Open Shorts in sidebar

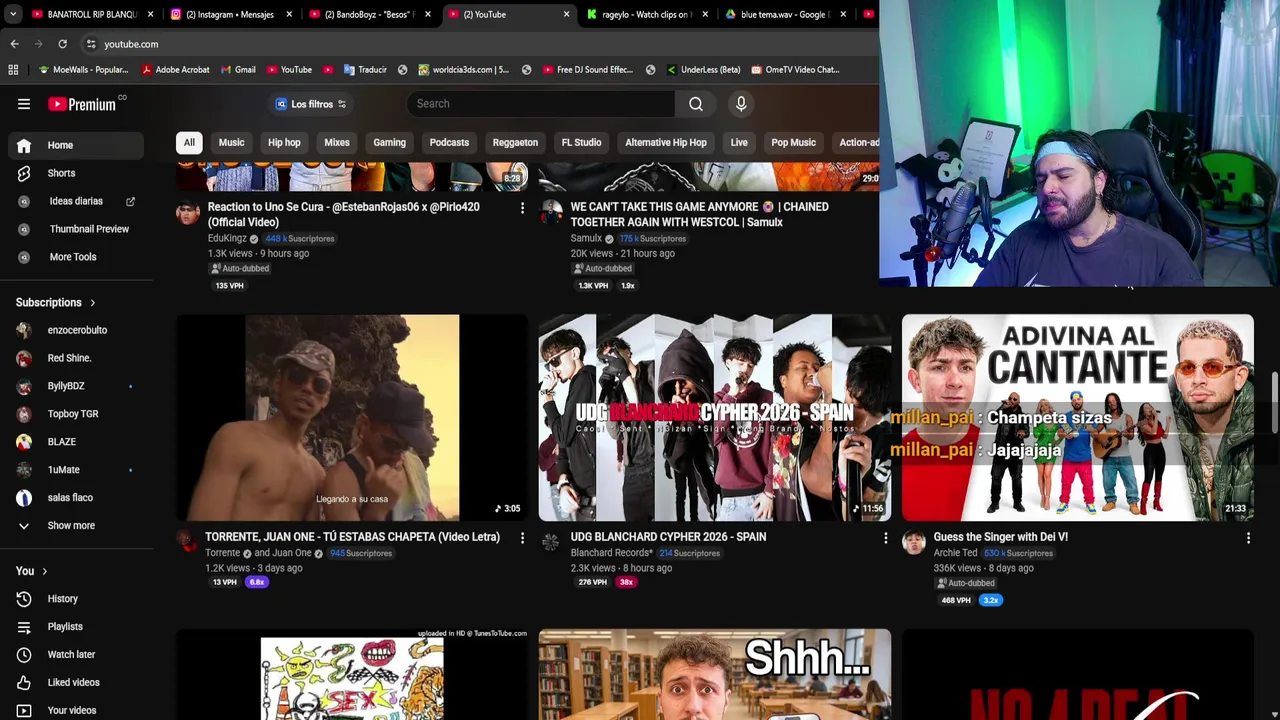point(76,173)
